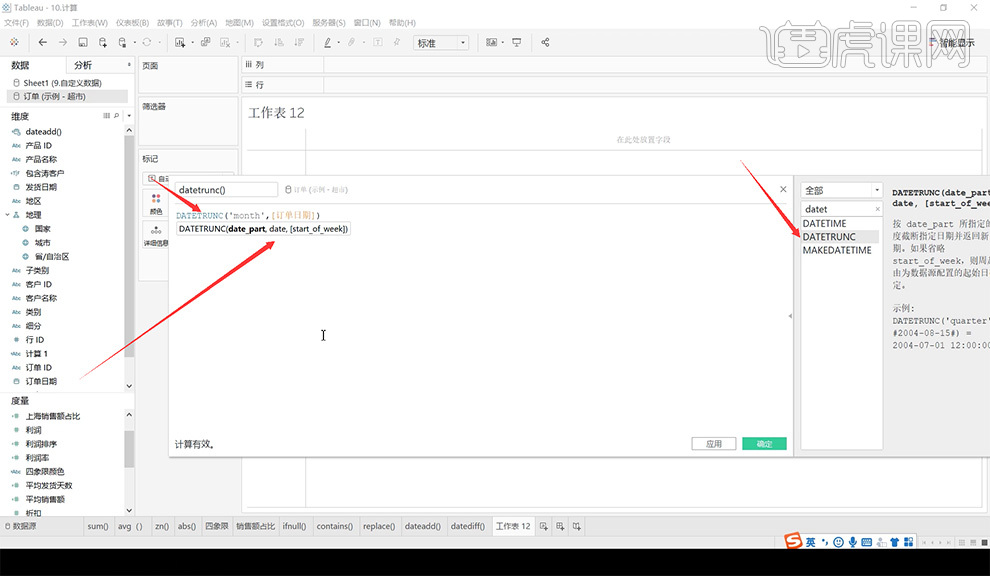
Task: Collapse the function reference panel arrow
Action: coord(790,316)
